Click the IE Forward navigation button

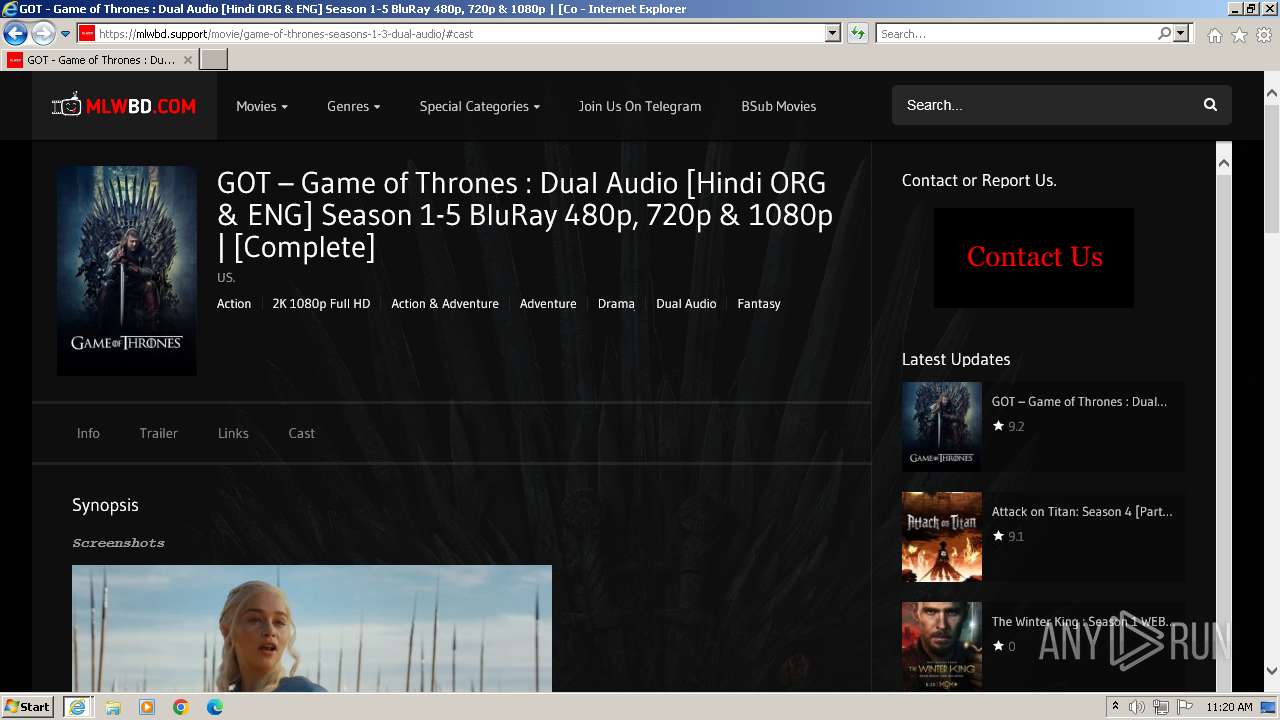pyautogui.click(x=42, y=34)
